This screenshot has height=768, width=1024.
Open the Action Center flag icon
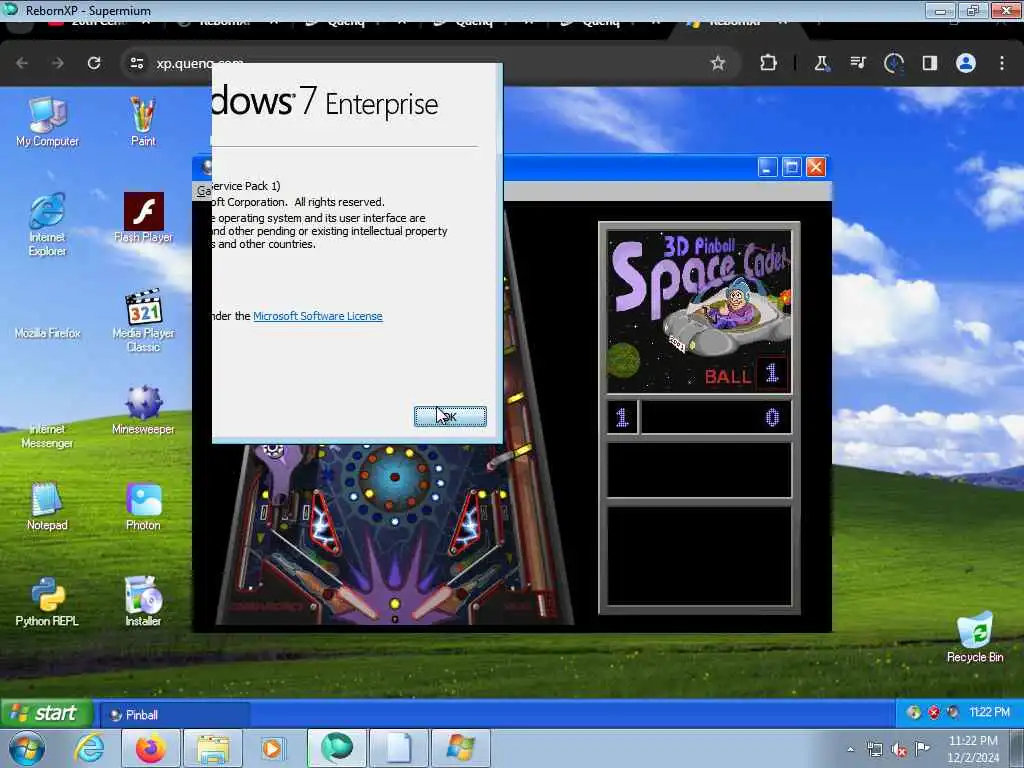[923, 749]
